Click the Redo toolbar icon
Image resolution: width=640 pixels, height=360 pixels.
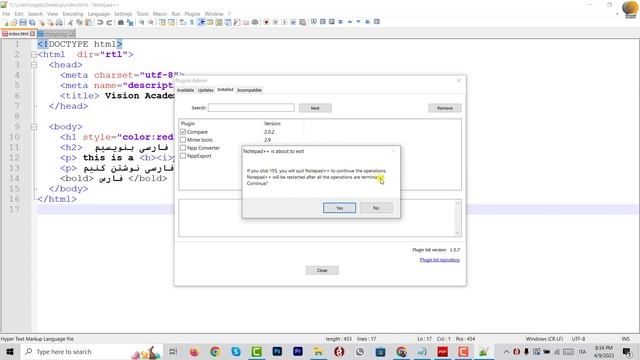click(109, 22)
